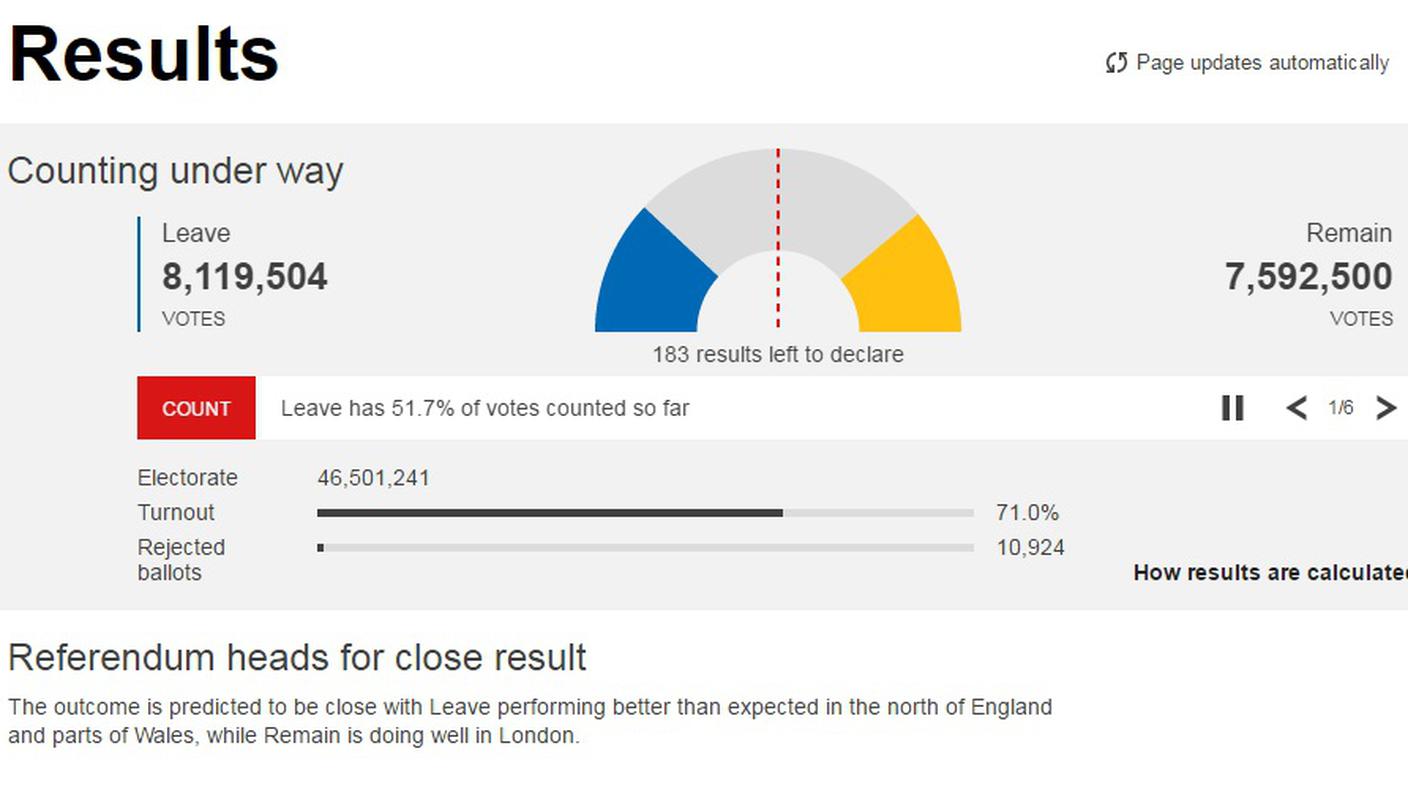Open the How results are calculated link
Image resolution: width=1408 pixels, height=792 pixels.
coord(1270,573)
